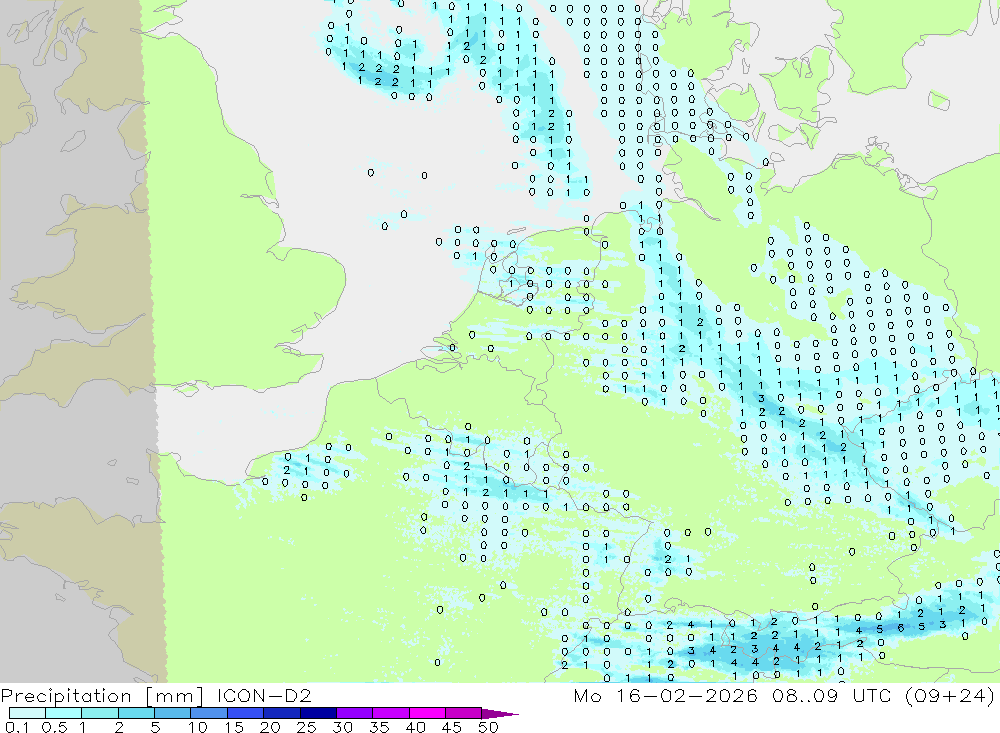The image size is (1000, 733).
Task: Click the '[mm]' unit label
Action: click(x=175, y=696)
